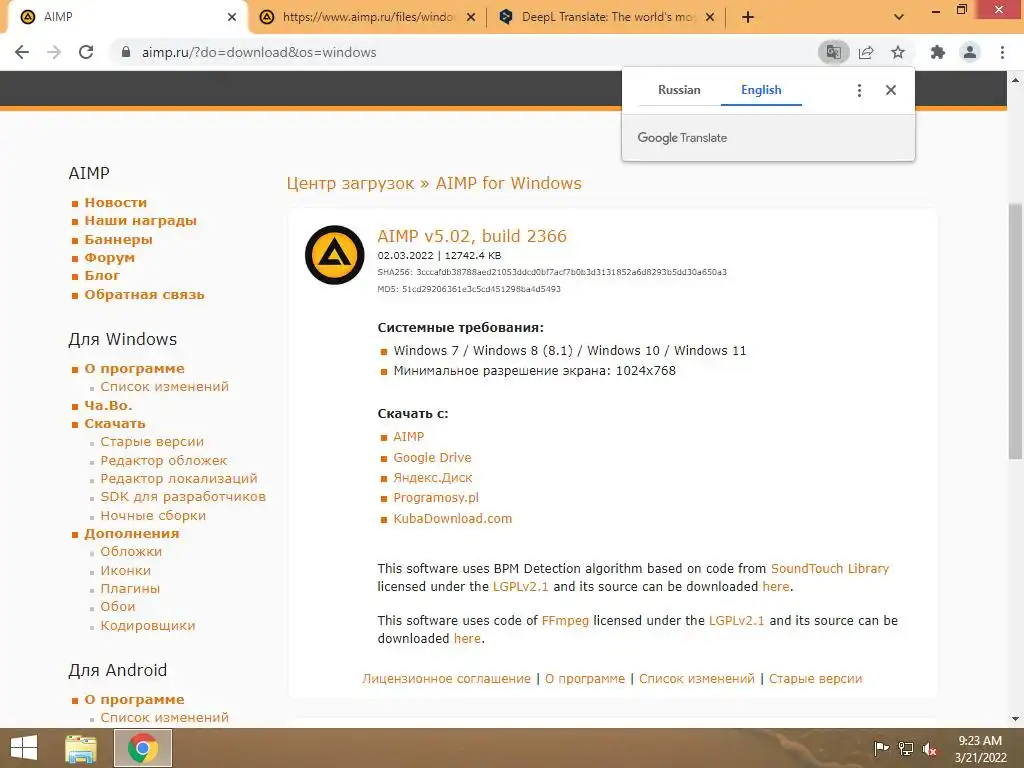Download from Google Drive link

click(x=432, y=457)
